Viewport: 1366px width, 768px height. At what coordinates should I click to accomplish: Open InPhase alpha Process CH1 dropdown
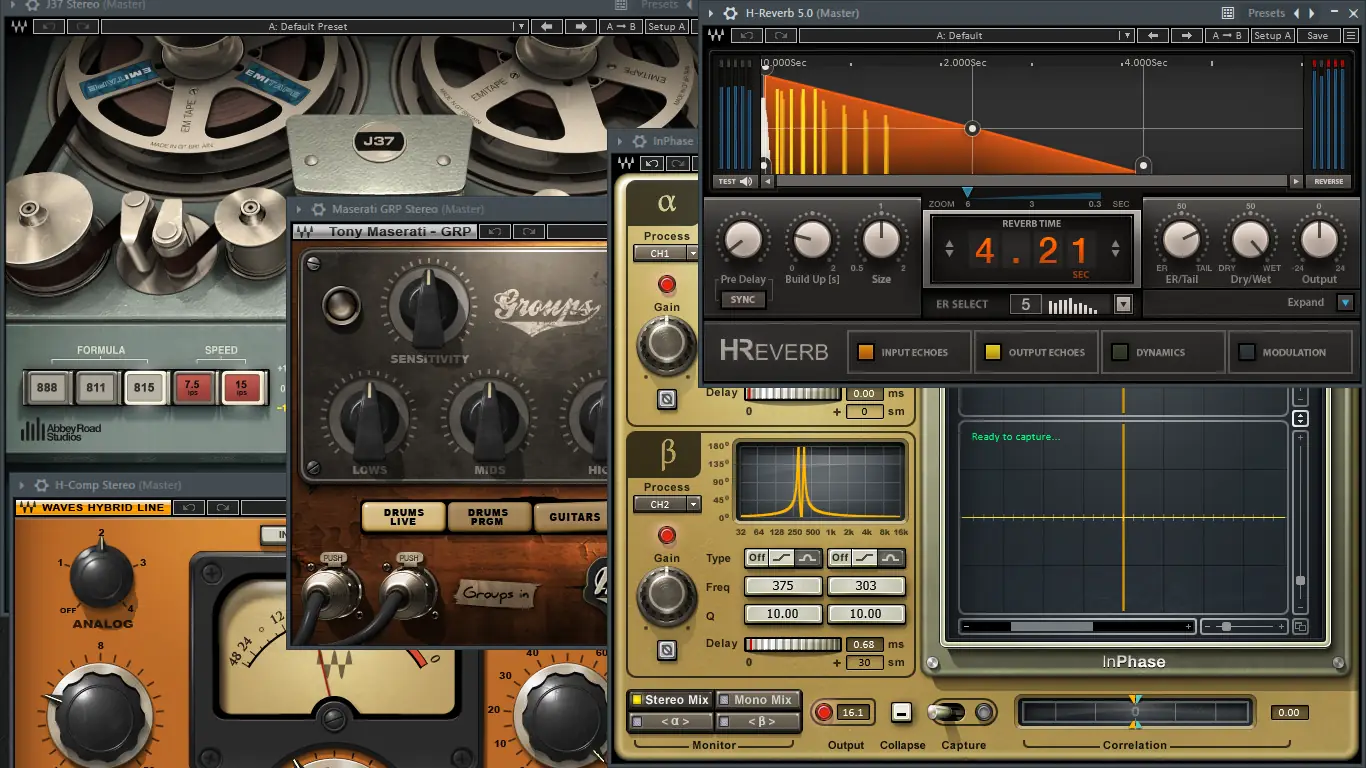pos(667,253)
